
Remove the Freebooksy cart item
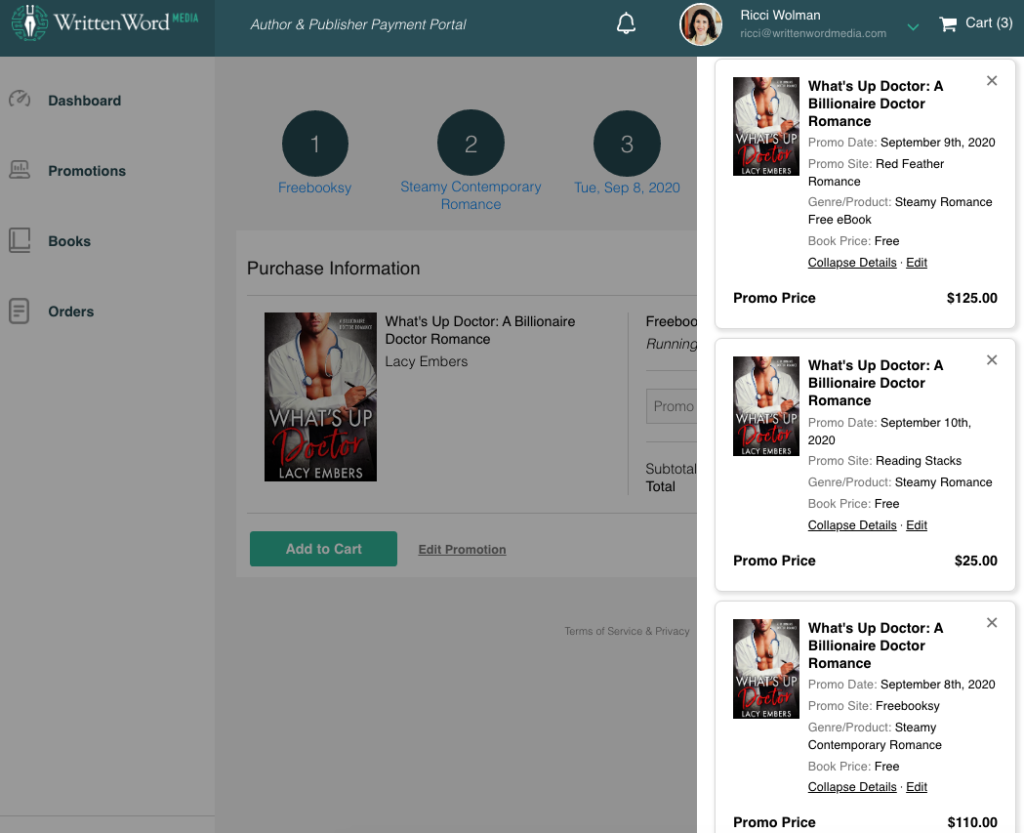[x=991, y=623]
